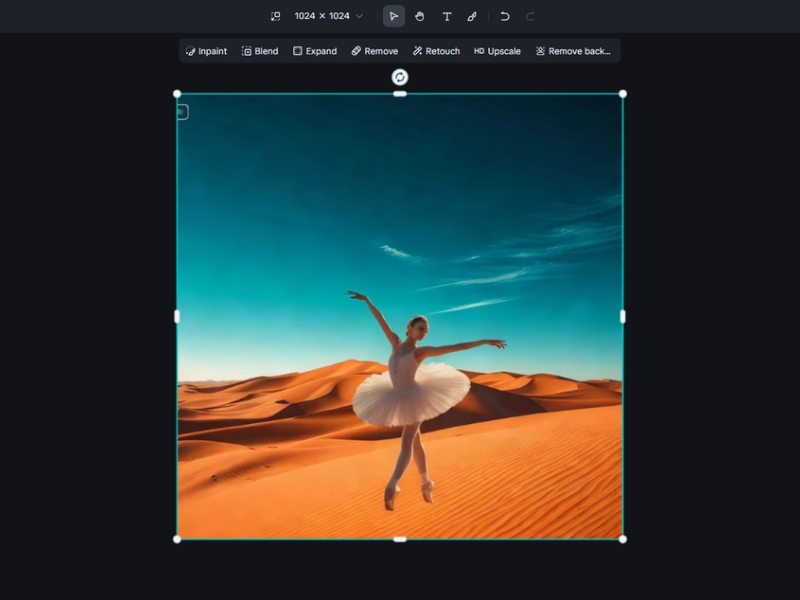Click the top-right corner resize handle

(x=623, y=94)
